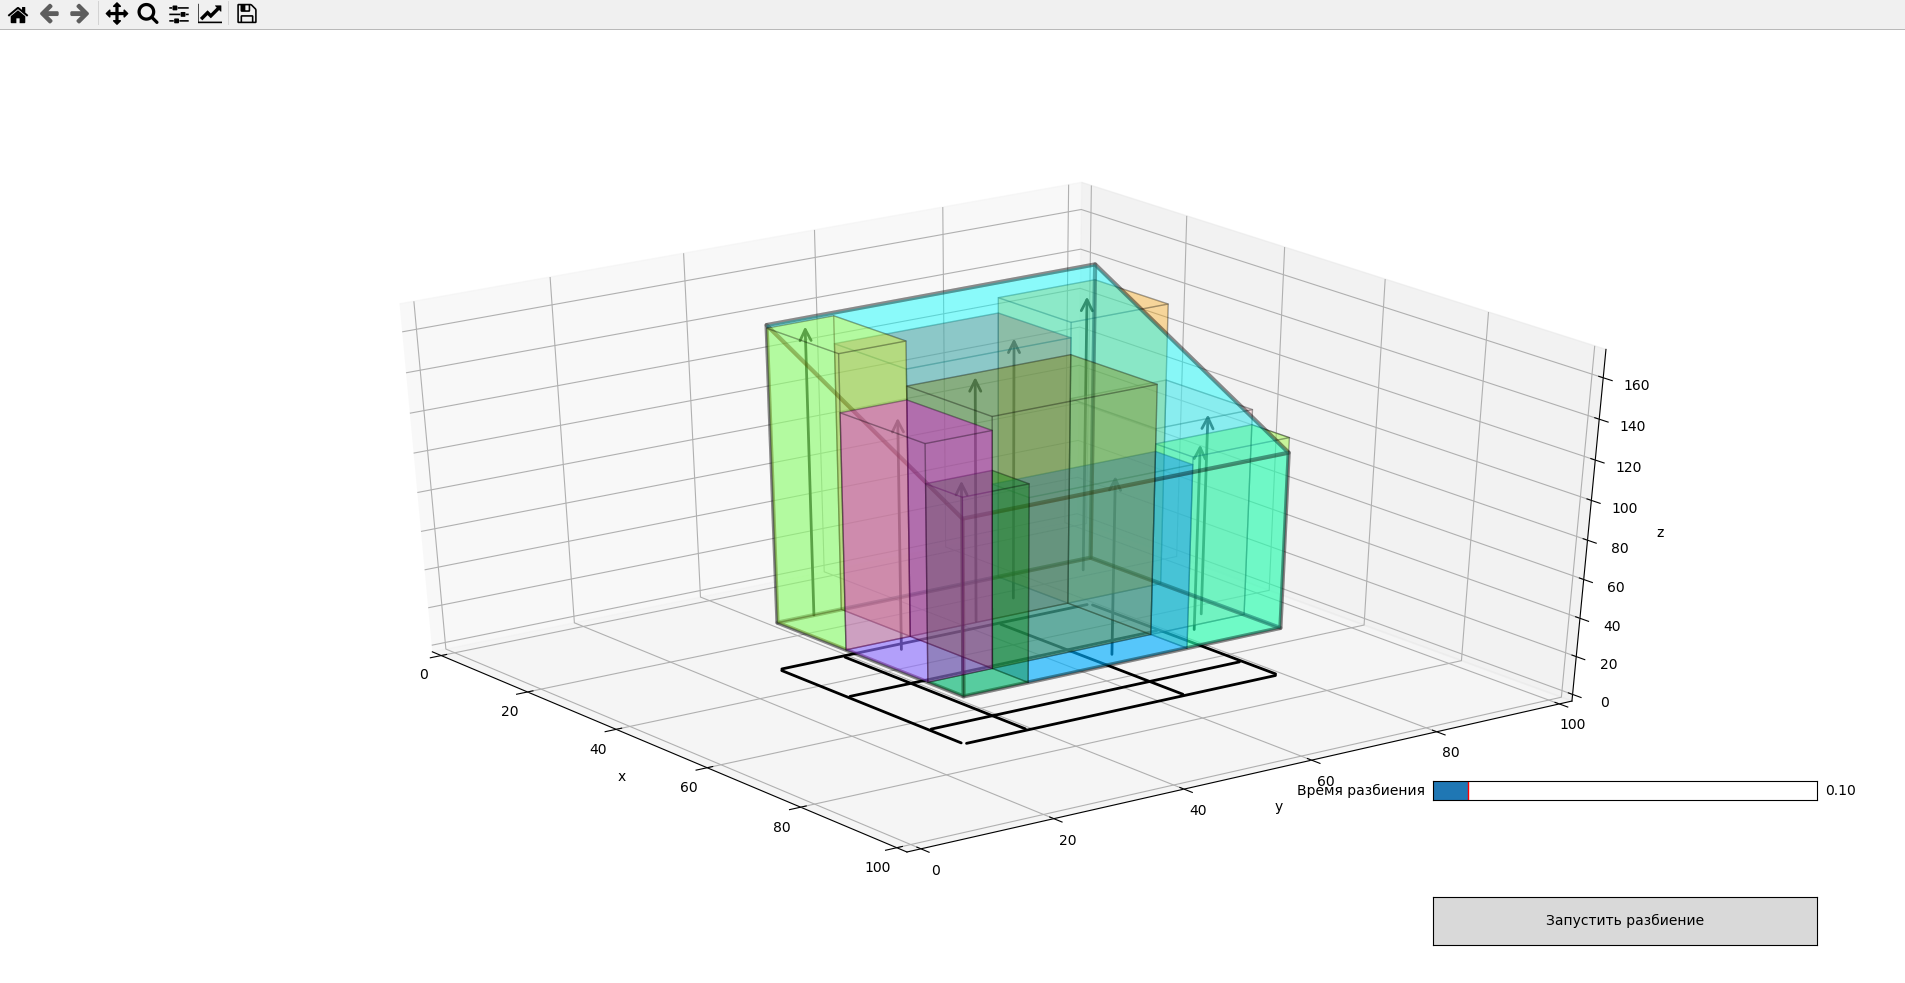Click the Home reset view icon
The height and width of the screenshot is (983, 1905).
[x=16, y=14]
